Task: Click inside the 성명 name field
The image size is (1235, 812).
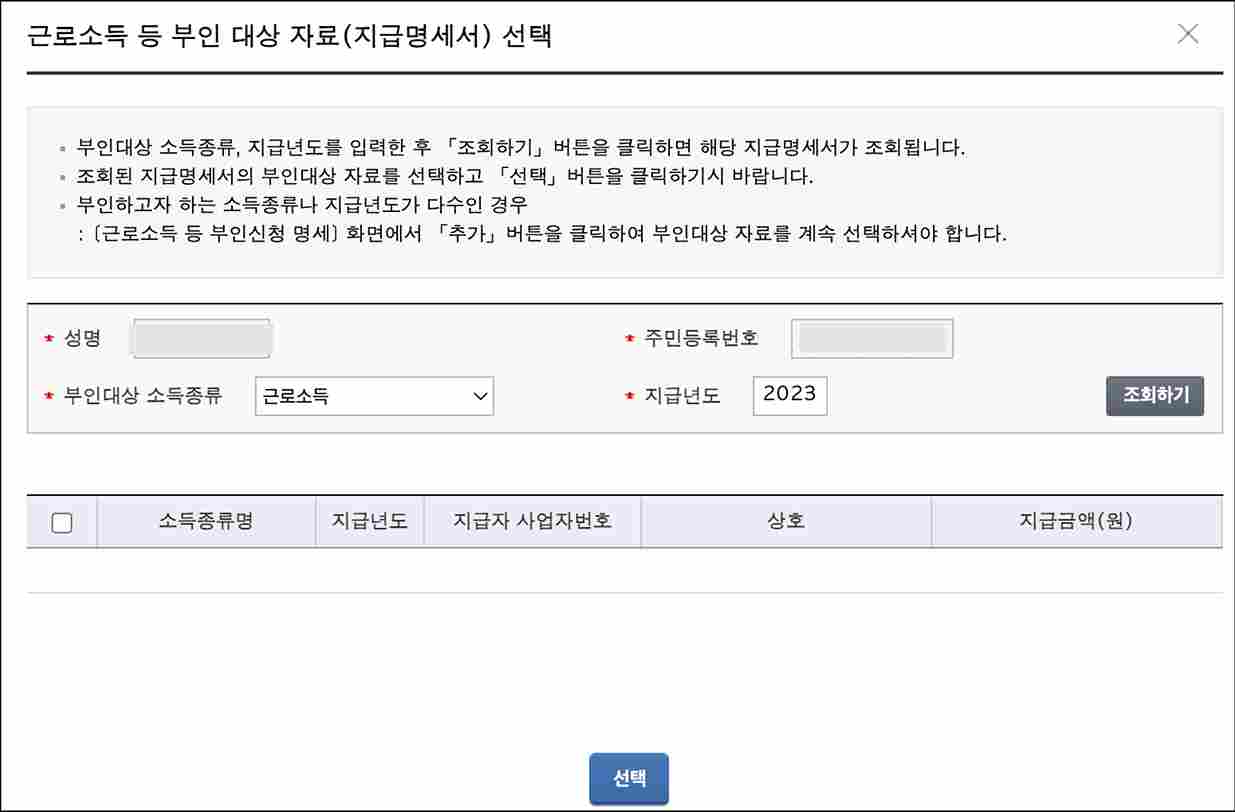Action: (x=200, y=338)
